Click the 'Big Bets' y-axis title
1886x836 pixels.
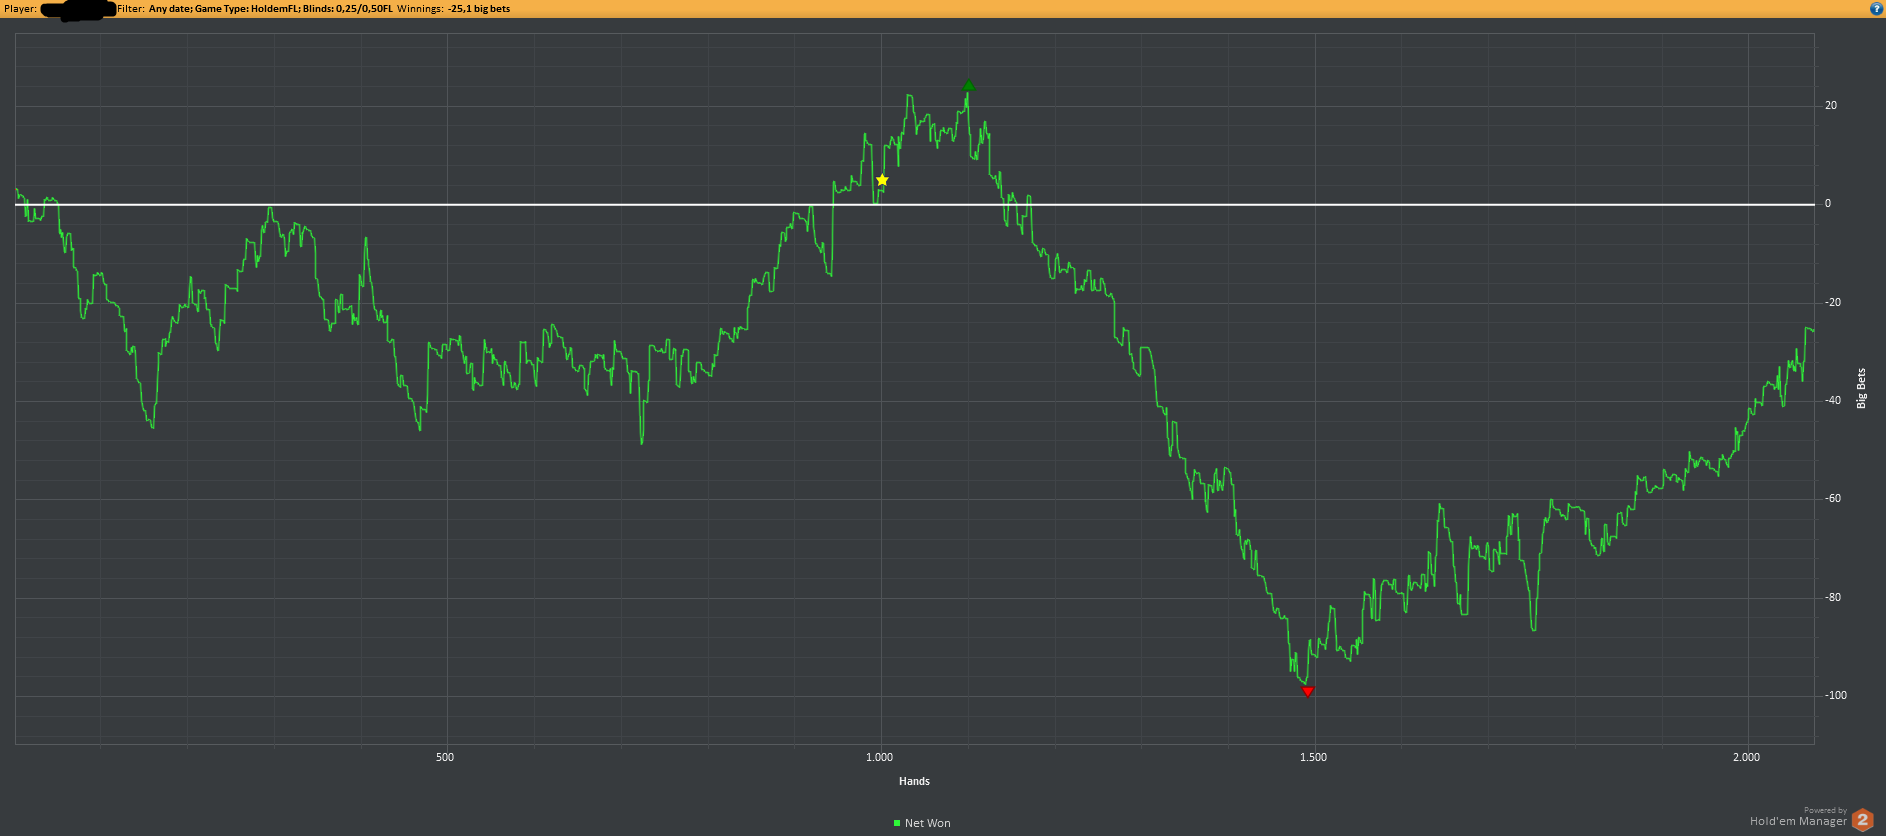click(1861, 388)
